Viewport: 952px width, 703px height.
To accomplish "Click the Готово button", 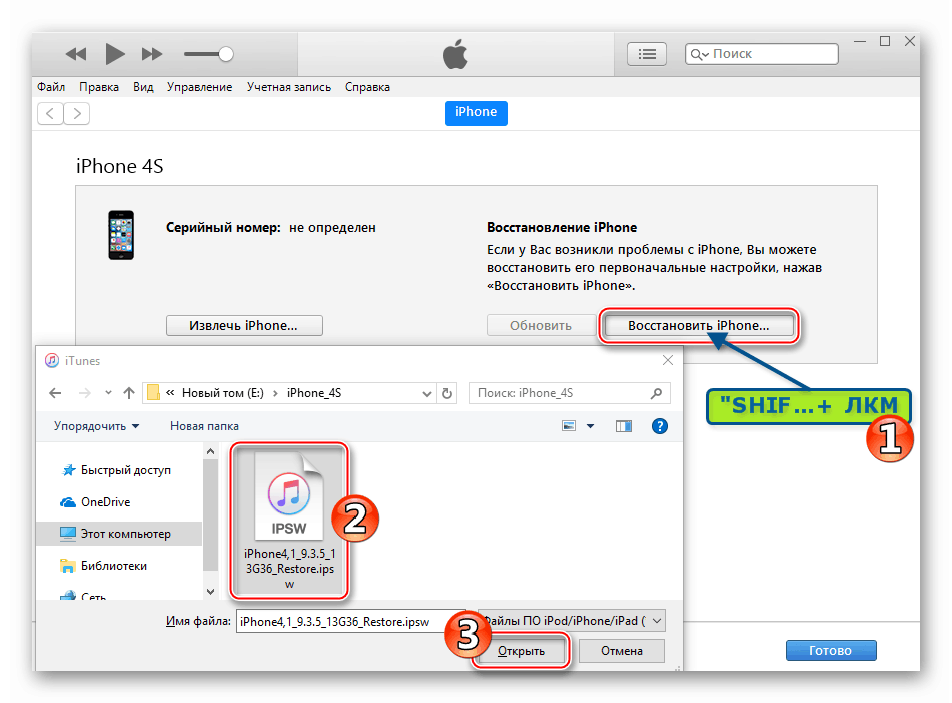I will (831, 650).
